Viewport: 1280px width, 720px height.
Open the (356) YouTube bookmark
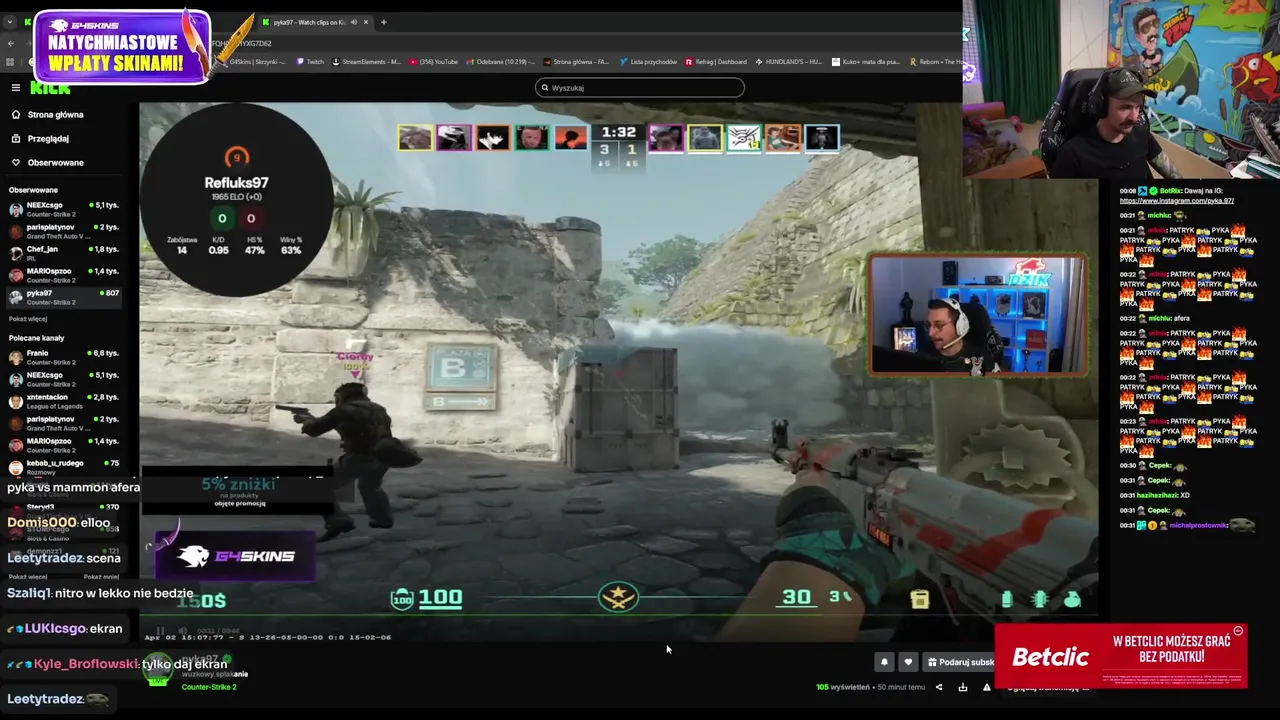(433, 62)
